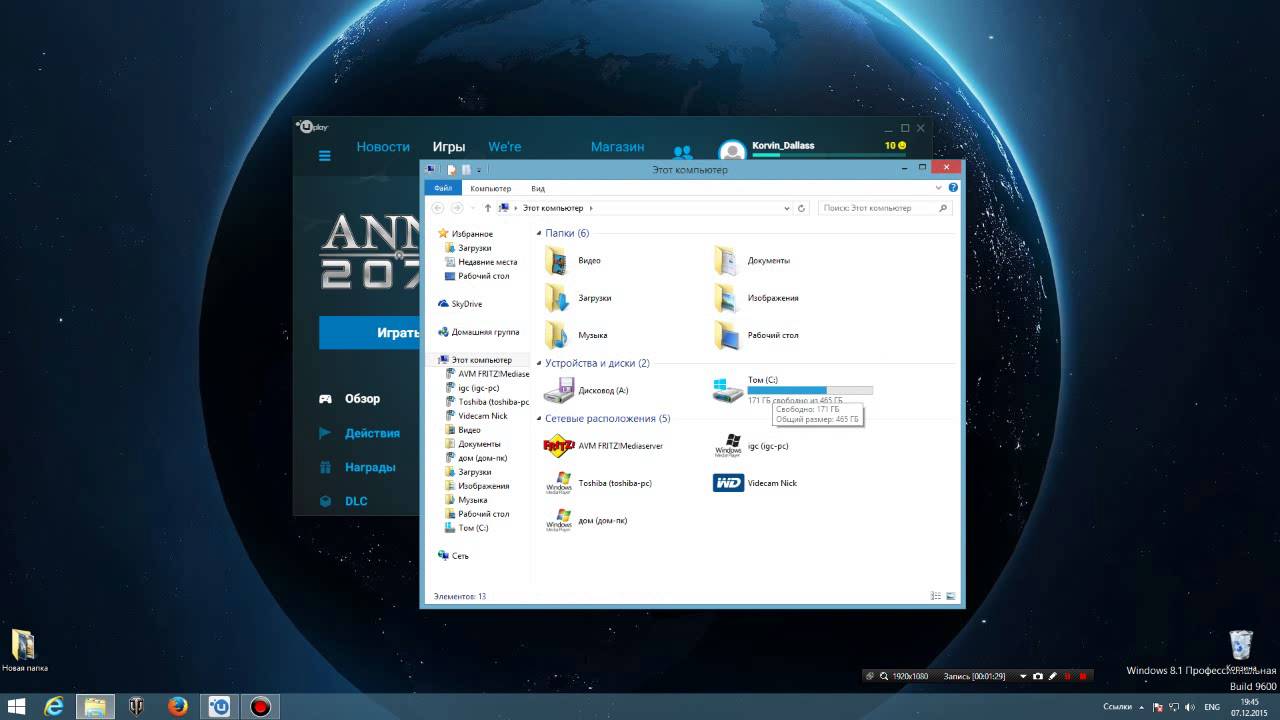This screenshot has height=720, width=1280.
Task: Open the igc (igc-pc) media location
Action: click(x=751, y=446)
